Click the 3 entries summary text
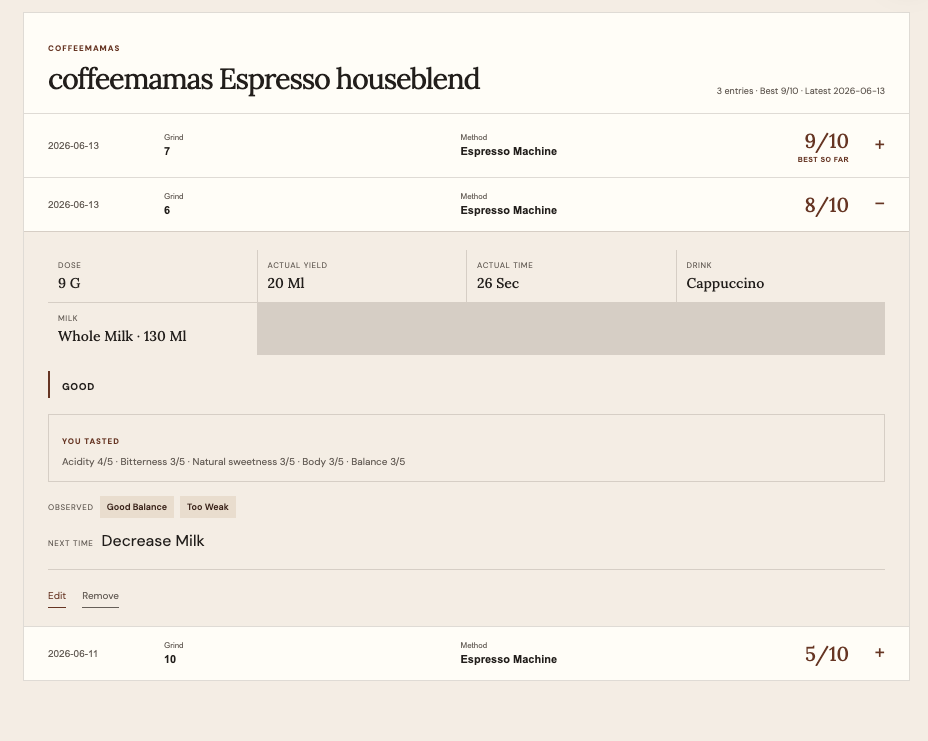The width and height of the screenshot is (928, 741). point(800,91)
